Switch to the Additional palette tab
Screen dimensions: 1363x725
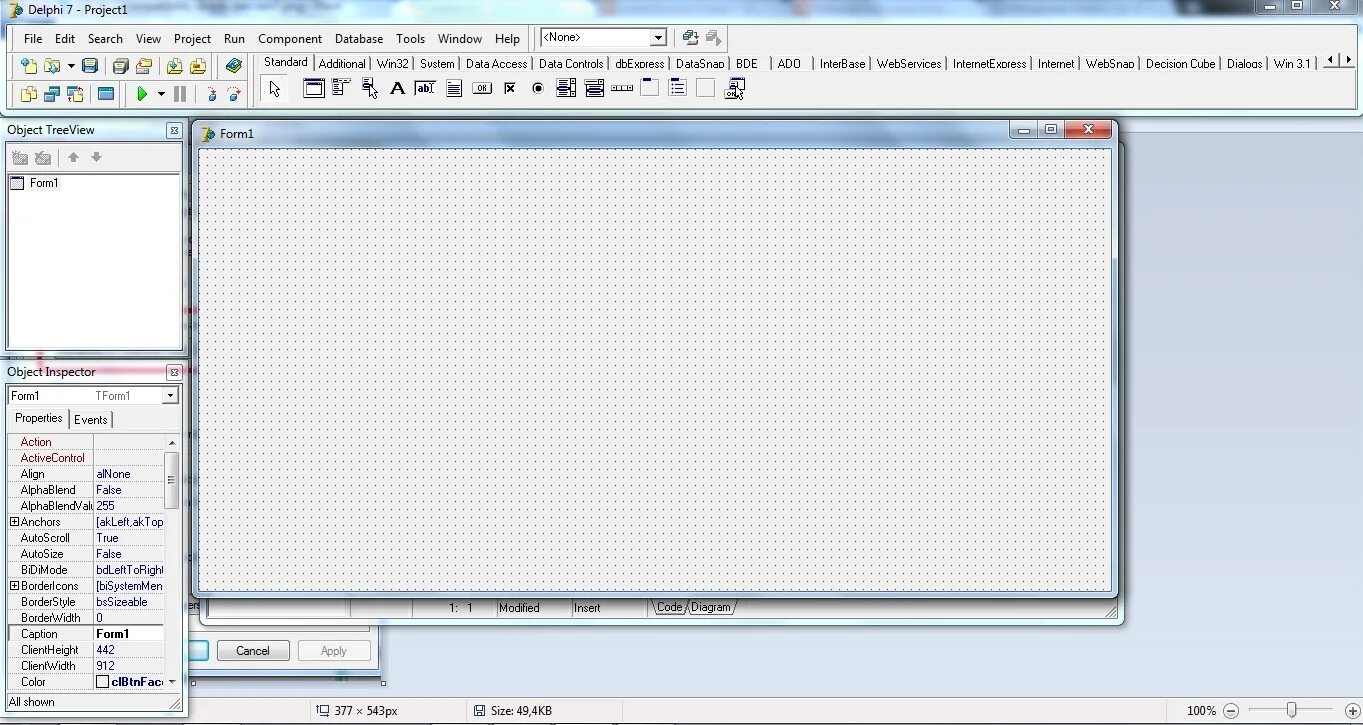pyautogui.click(x=342, y=63)
